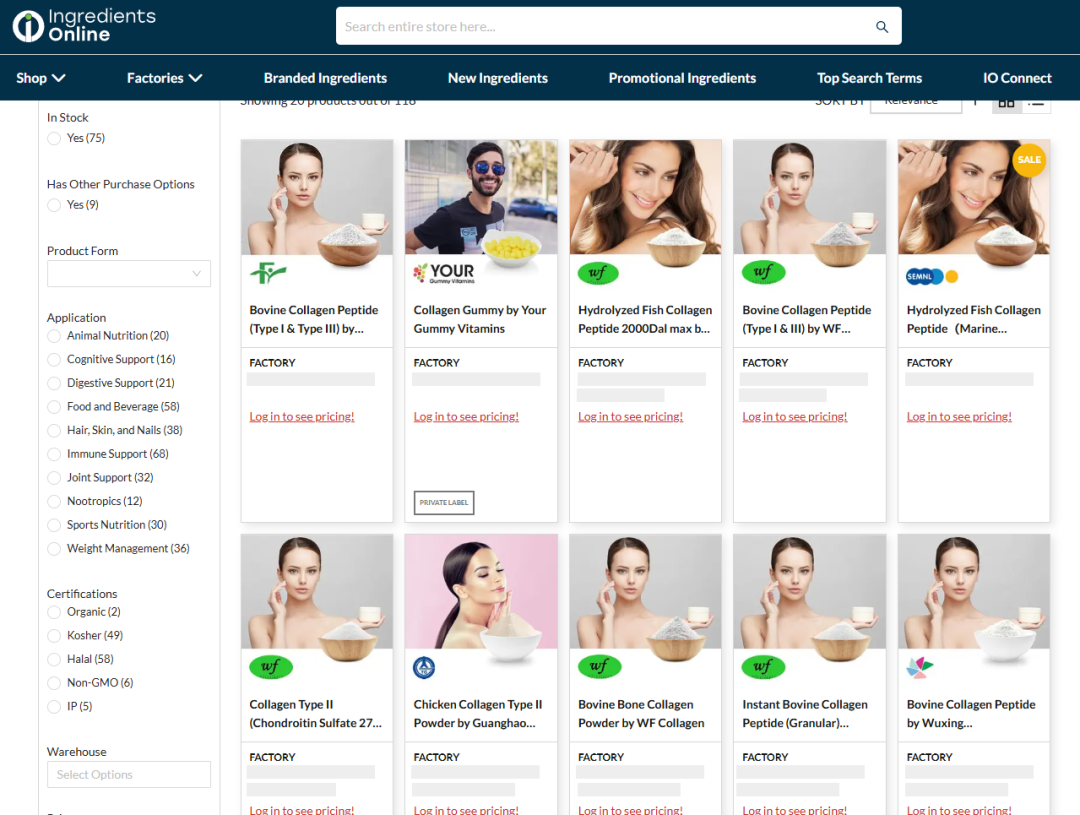Enable Hair, Skin, and Nails filter
The height and width of the screenshot is (815, 1080).
[x=54, y=431]
